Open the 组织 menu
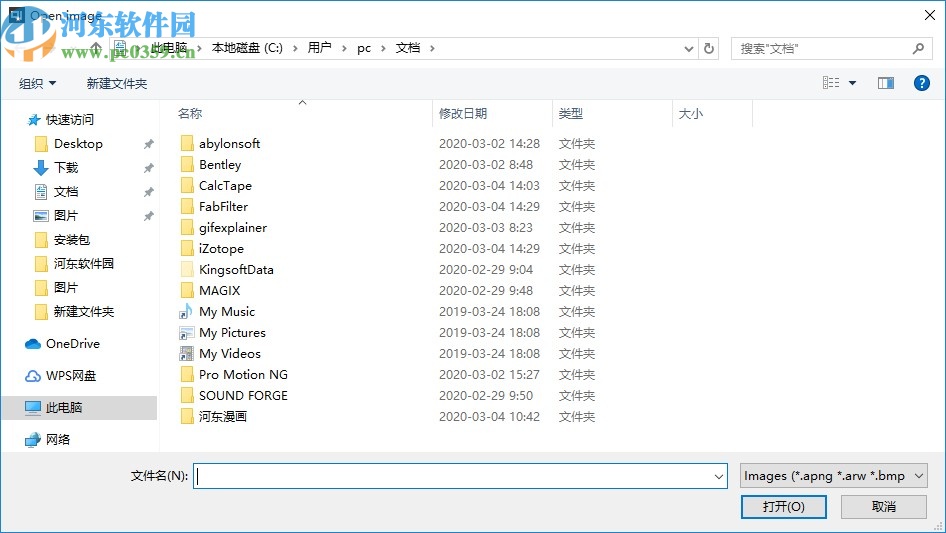This screenshot has height=533, width=946. 37,83
